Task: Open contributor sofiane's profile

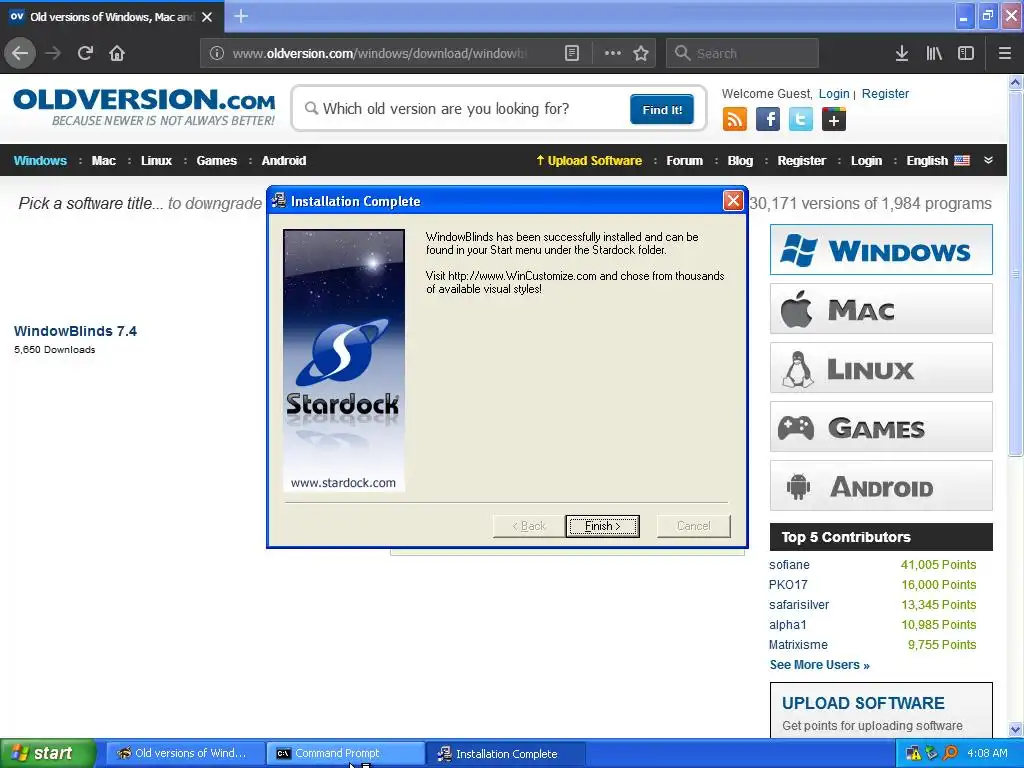Action: click(789, 565)
